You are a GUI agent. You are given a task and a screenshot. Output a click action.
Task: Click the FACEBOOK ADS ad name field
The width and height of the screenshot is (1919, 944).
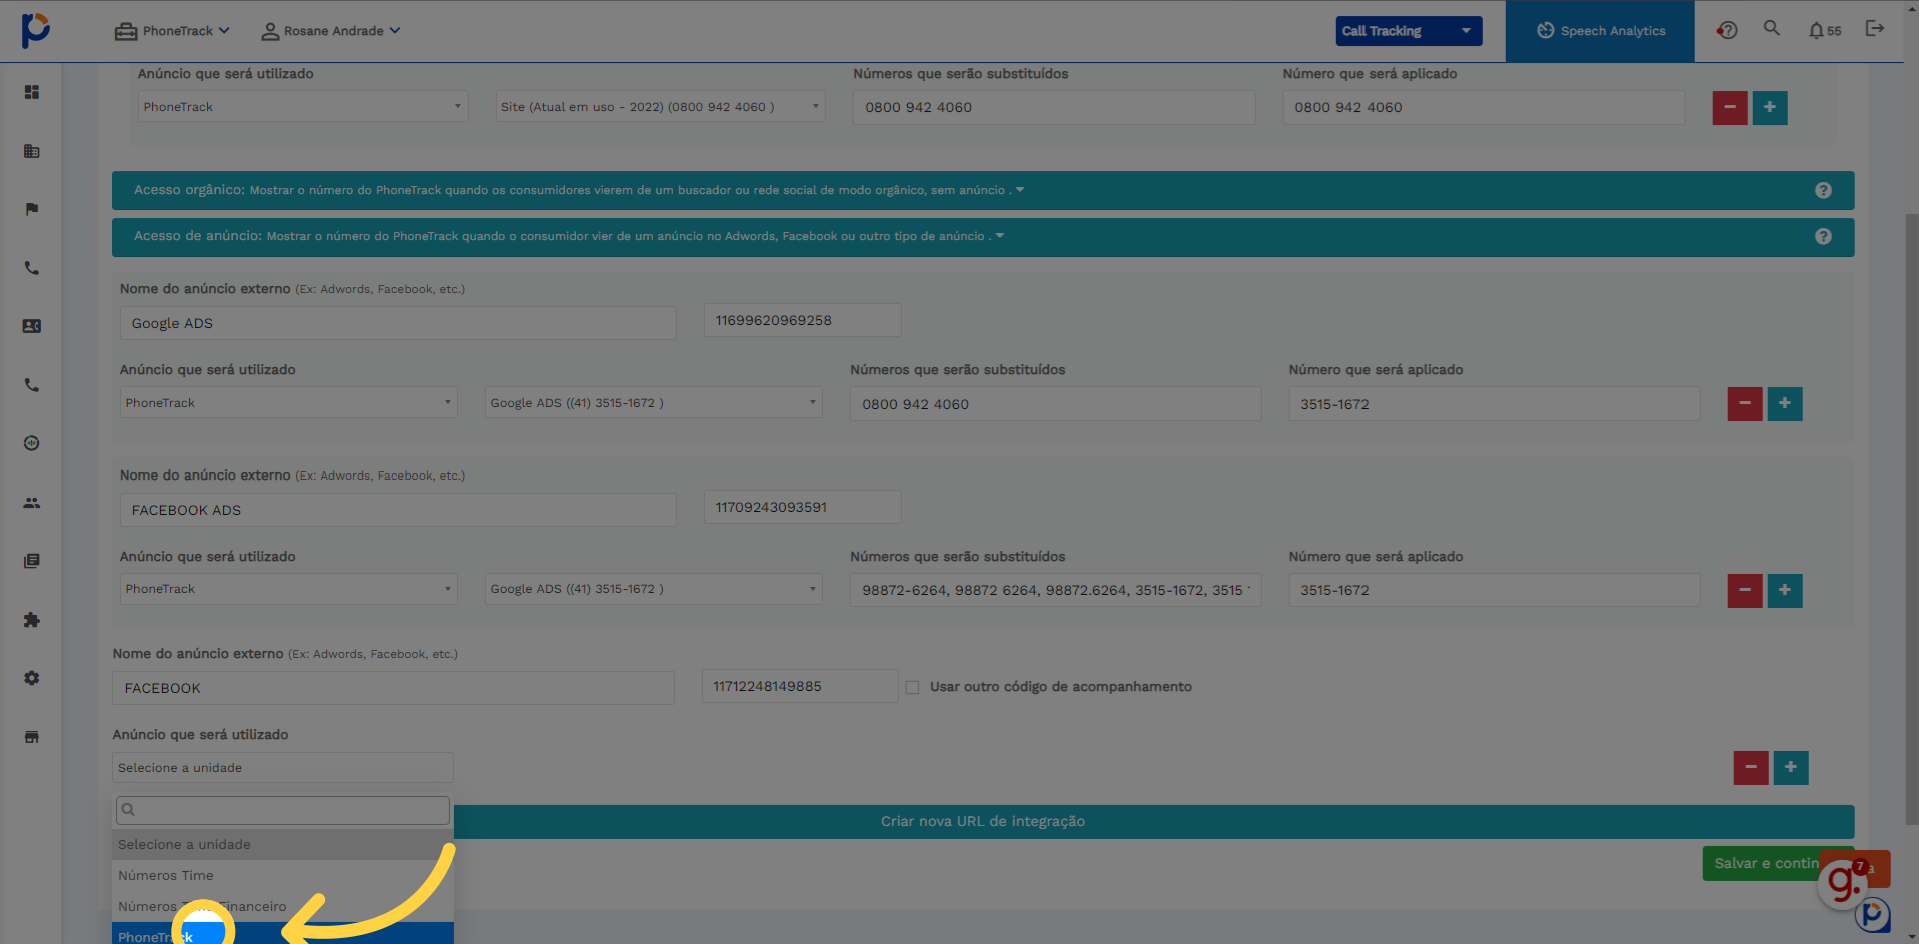click(398, 510)
